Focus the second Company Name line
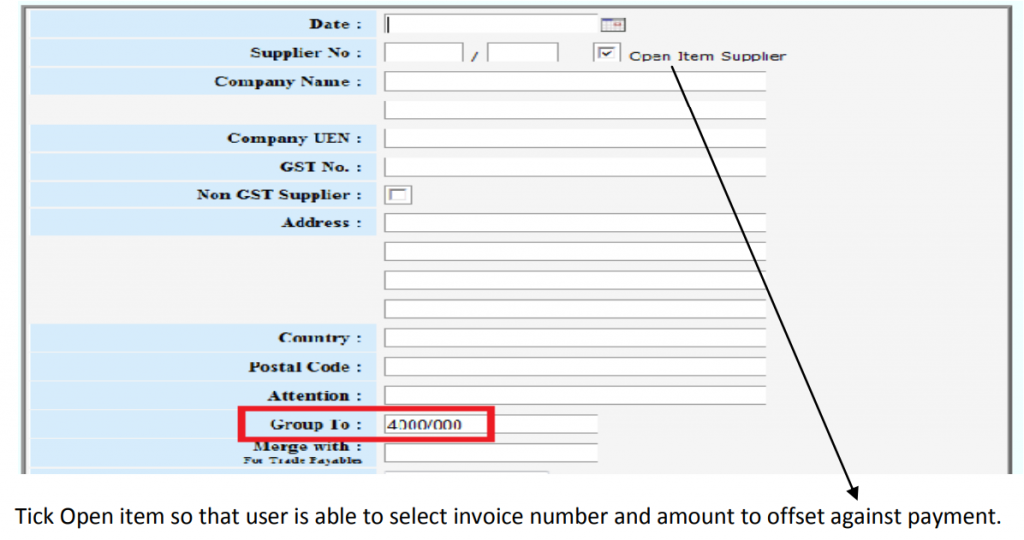The height and width of the screenshot is (540, 1024). tap(575, 110)
